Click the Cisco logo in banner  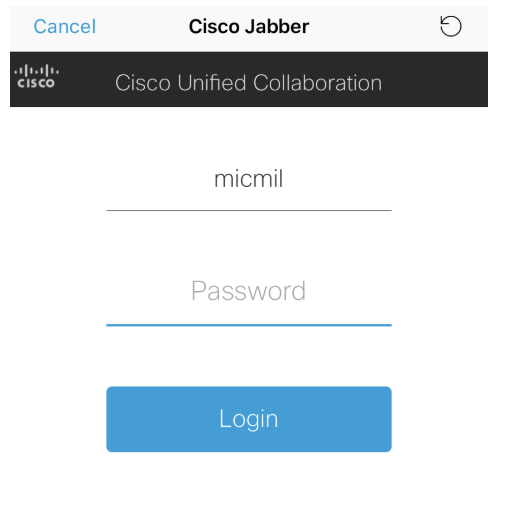37,76
